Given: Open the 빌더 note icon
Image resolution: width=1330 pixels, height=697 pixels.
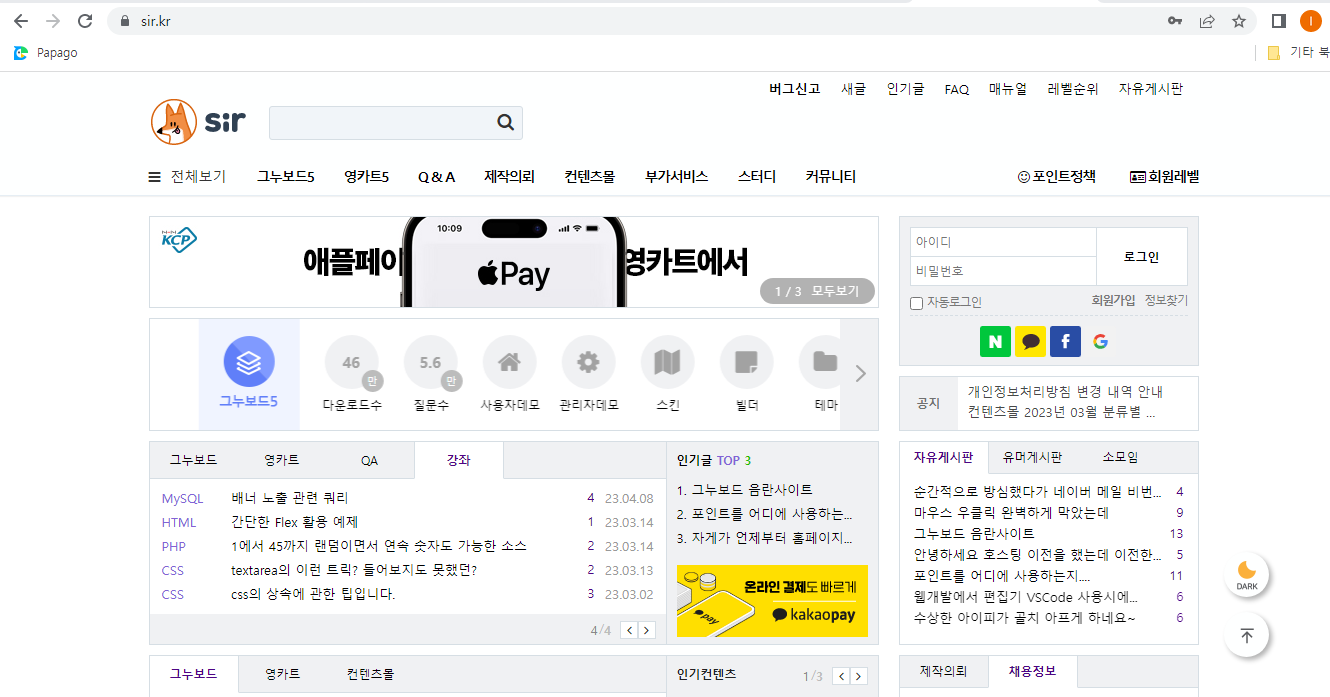Looking at the screenshot, I should click(747, 362).
